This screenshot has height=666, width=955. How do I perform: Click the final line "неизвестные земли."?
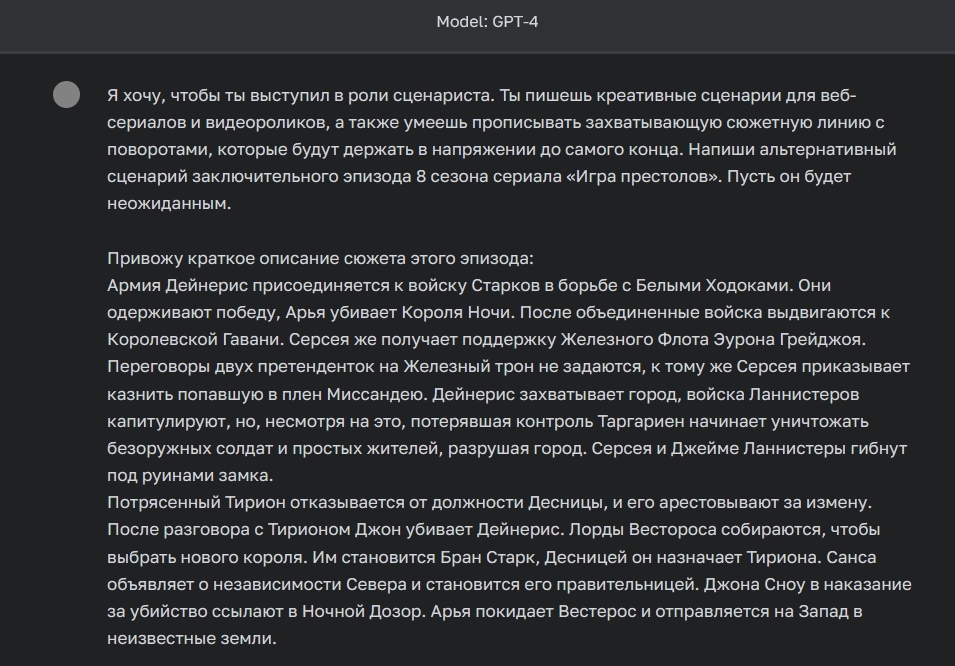192,639
